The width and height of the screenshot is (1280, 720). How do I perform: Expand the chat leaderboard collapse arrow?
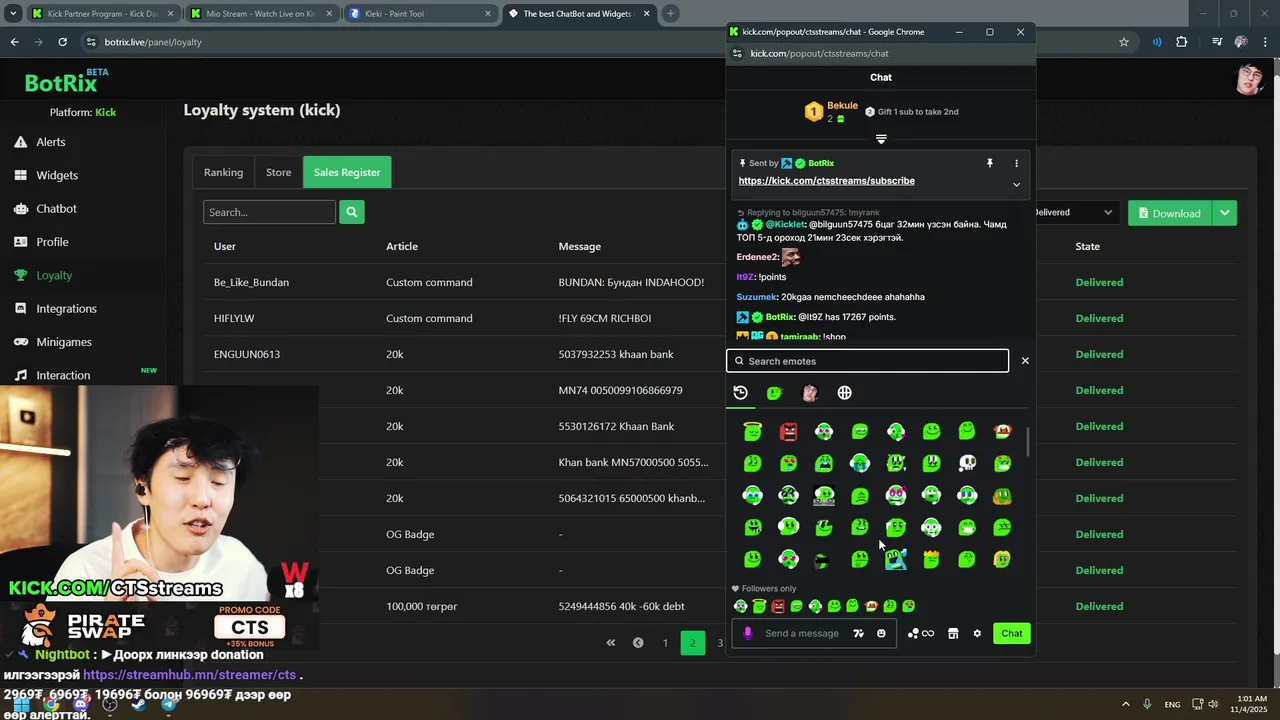pyautogui.click(x=881, y=139)
